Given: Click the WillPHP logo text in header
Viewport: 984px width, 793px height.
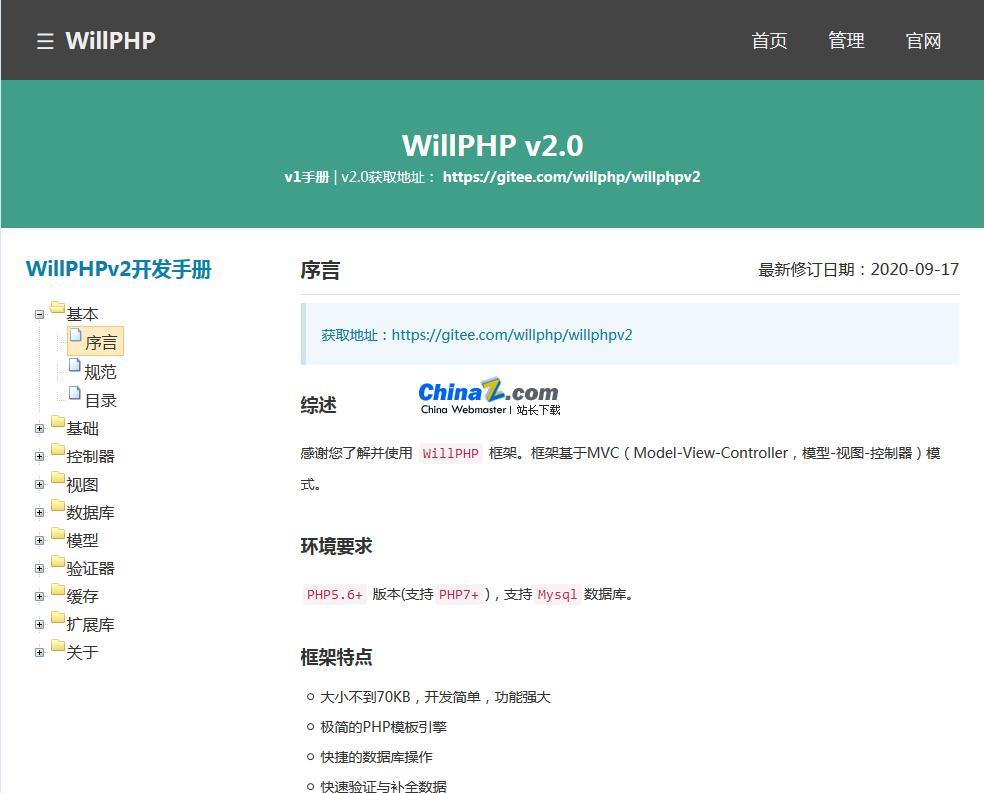Looking at the screenshot, I should tap(110, 41).
